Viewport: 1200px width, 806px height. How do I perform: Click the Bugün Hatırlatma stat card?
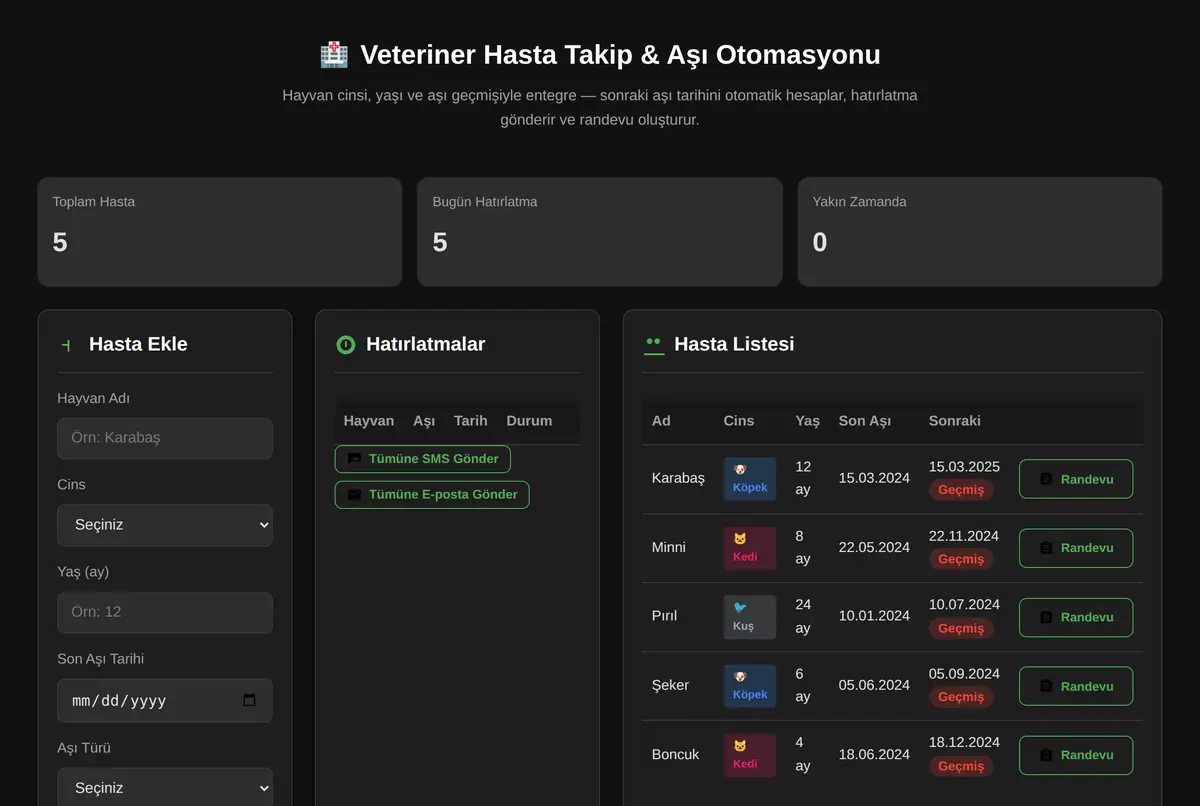600,232
